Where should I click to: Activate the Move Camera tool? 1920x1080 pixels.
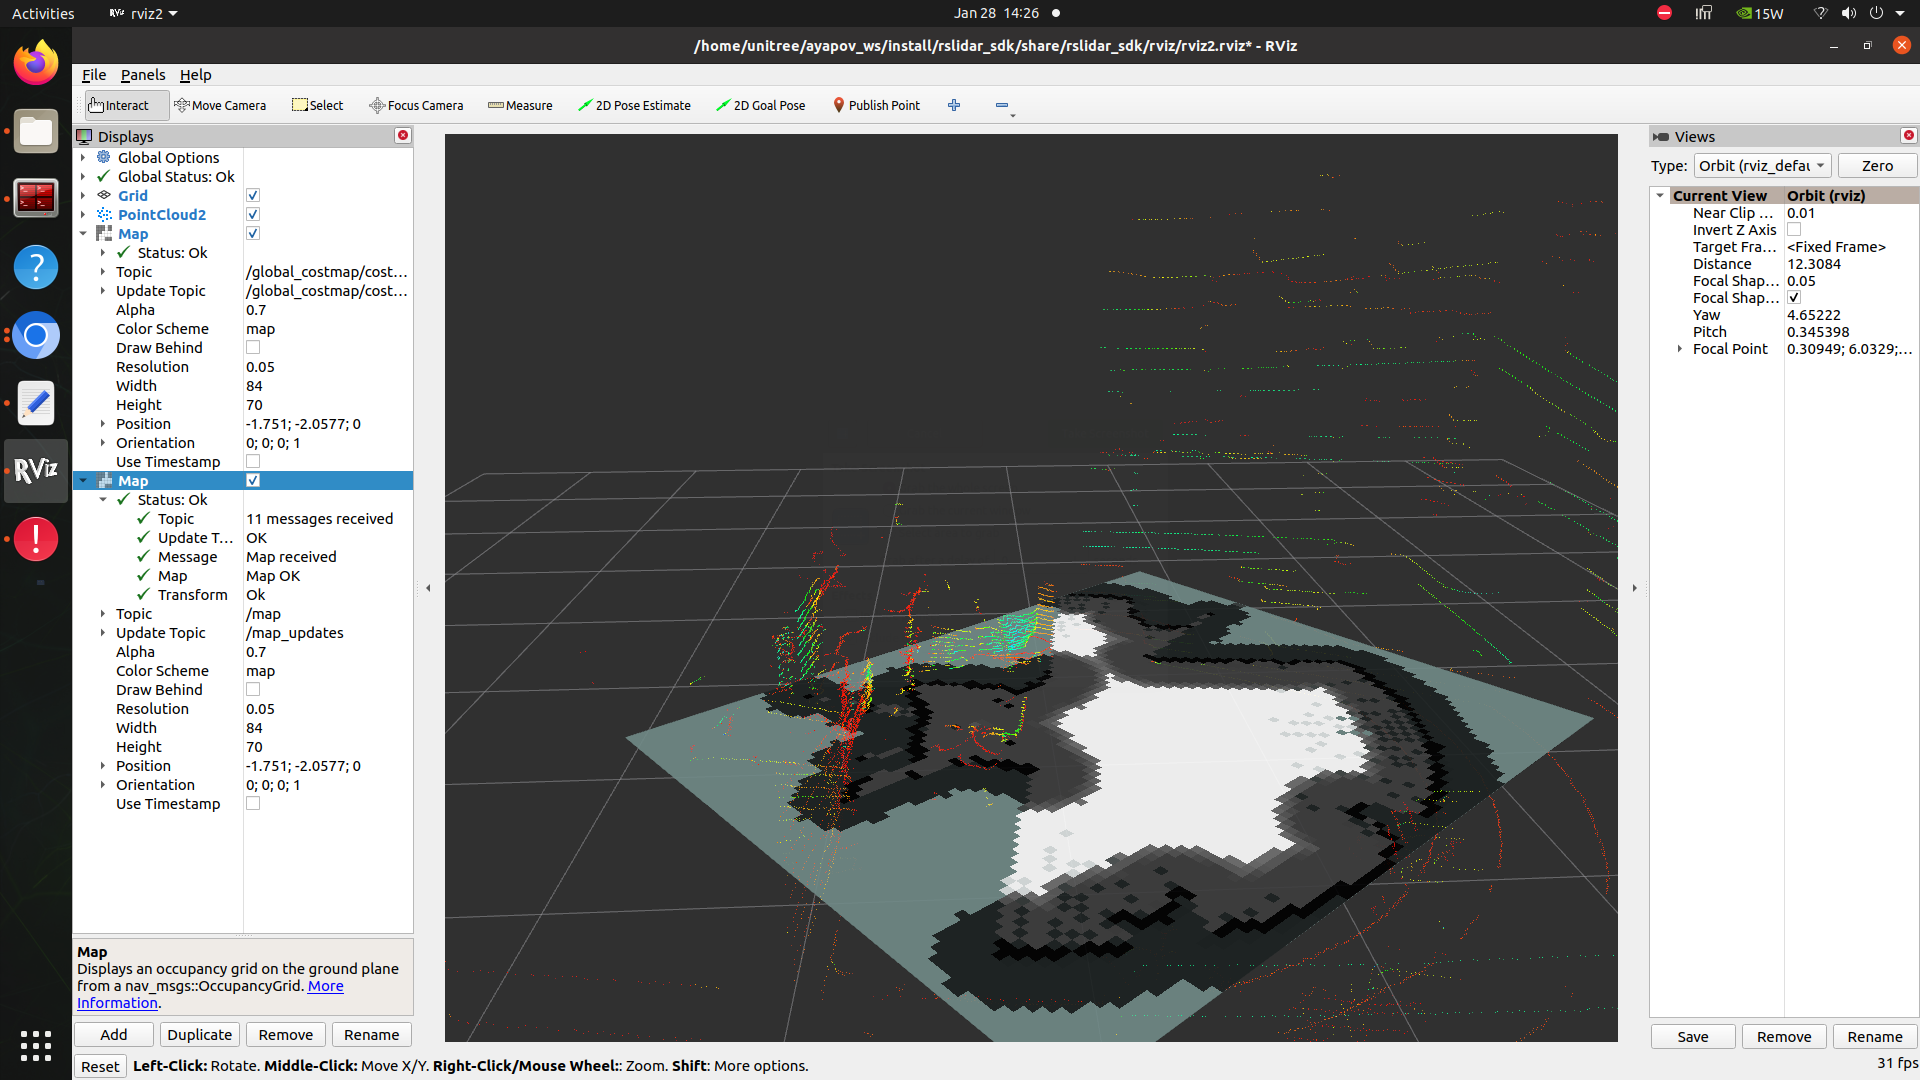tap(220, 105)
